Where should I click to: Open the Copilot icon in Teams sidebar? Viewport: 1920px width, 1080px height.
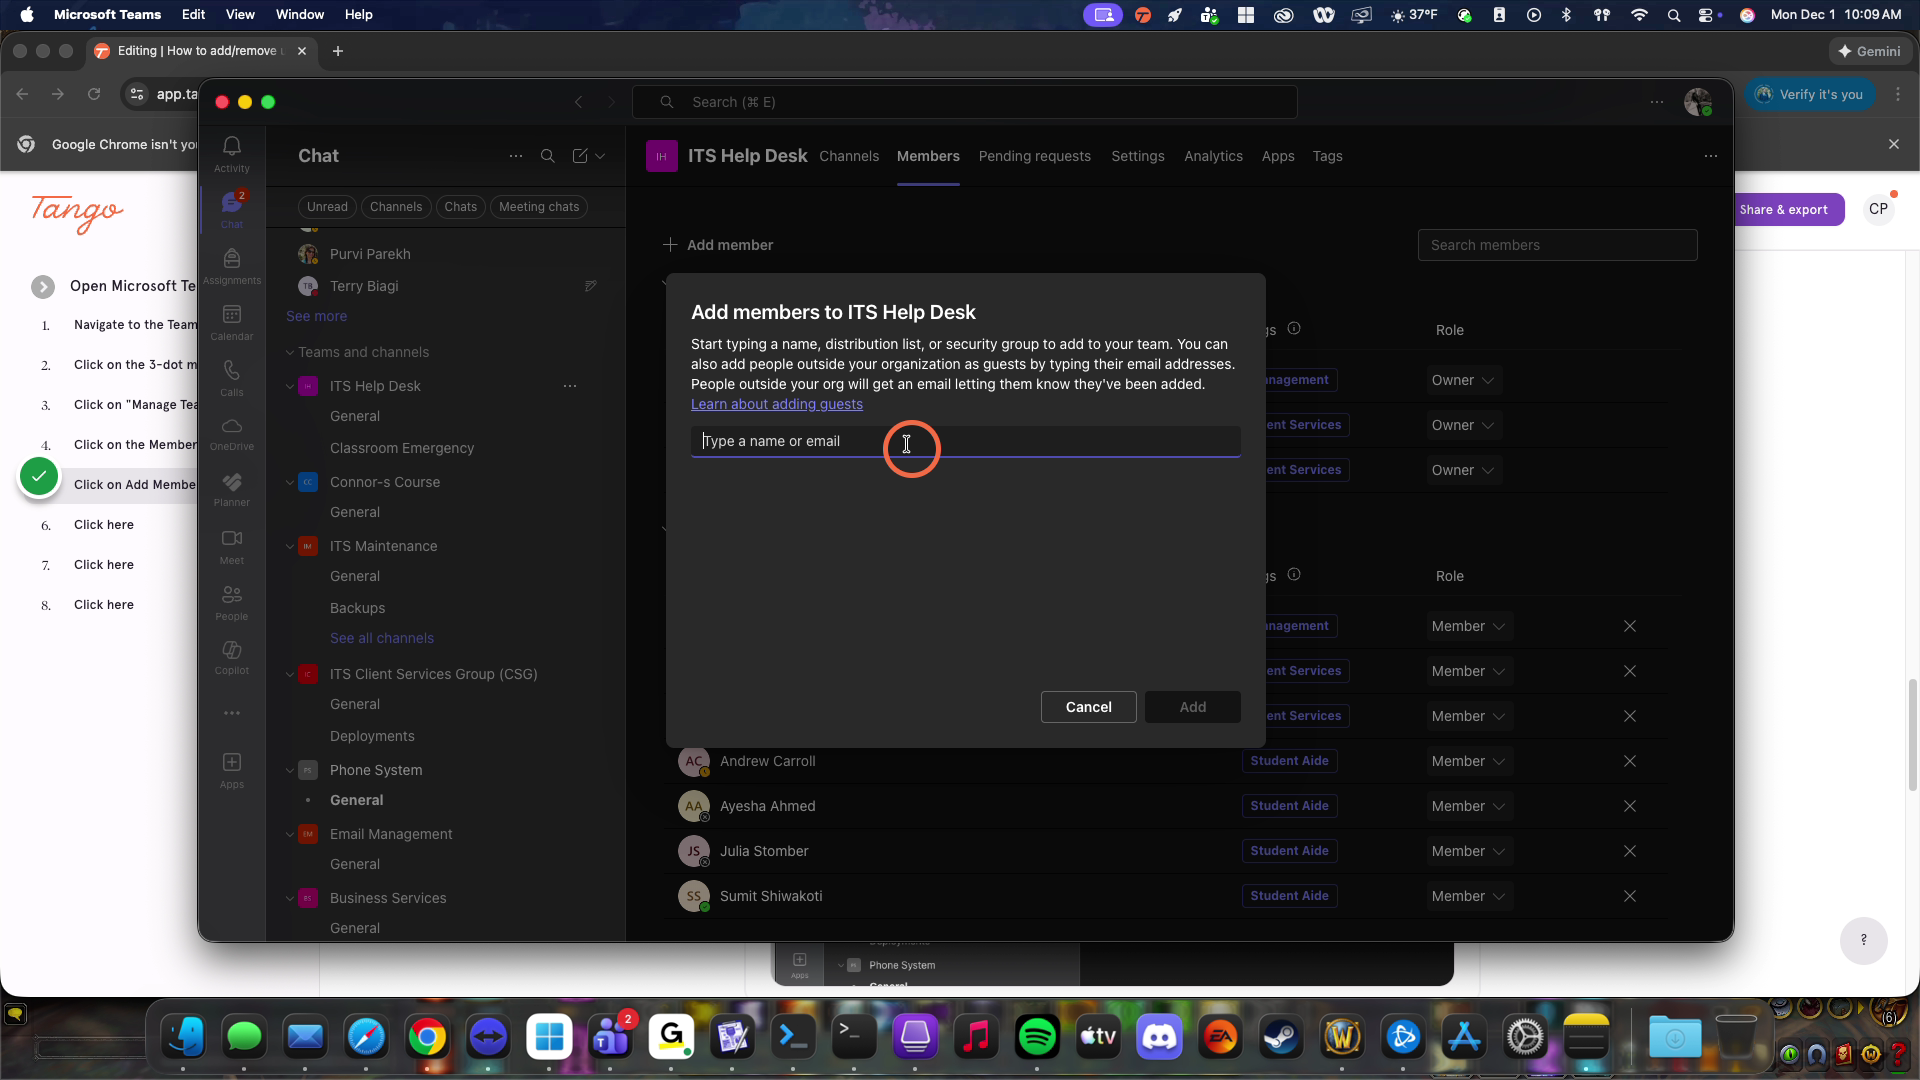pyautogui.click(x=231, y=658)
